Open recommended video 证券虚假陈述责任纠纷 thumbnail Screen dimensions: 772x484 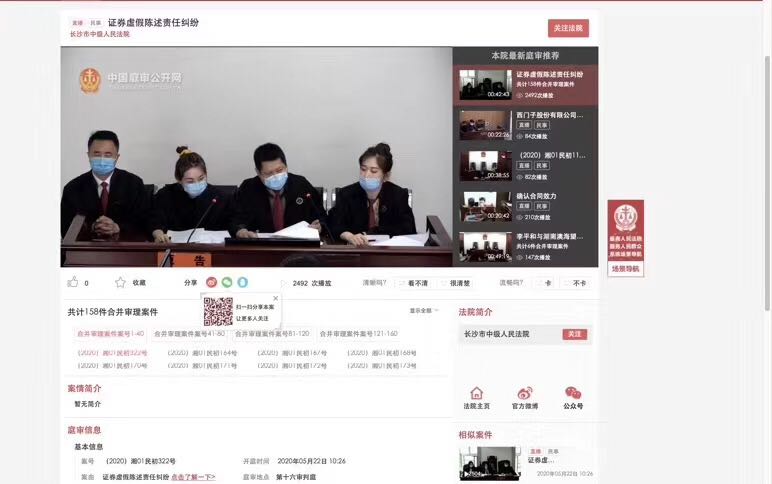pyautogui.click(x=485, y=85)
